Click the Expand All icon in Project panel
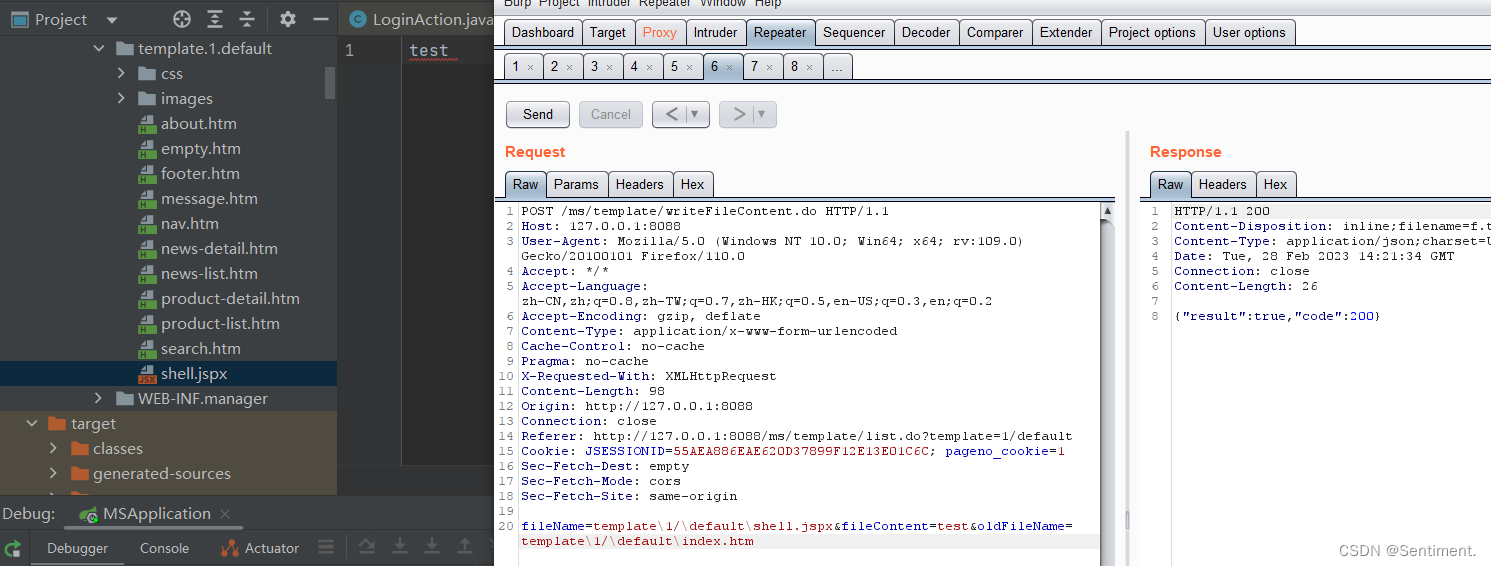Image resolution: width=1491 pixels, height=566 pixels. click(215, 19)
